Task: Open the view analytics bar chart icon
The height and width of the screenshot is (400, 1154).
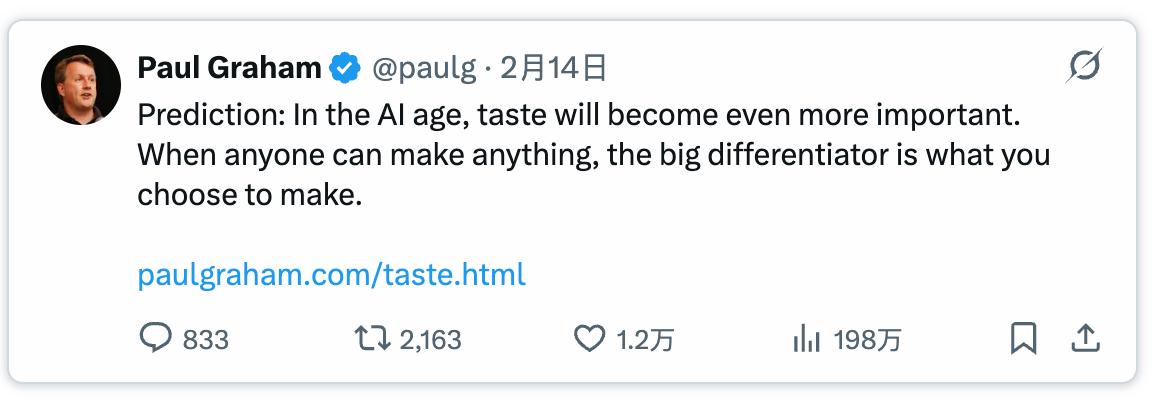Action: click(806, 340)
